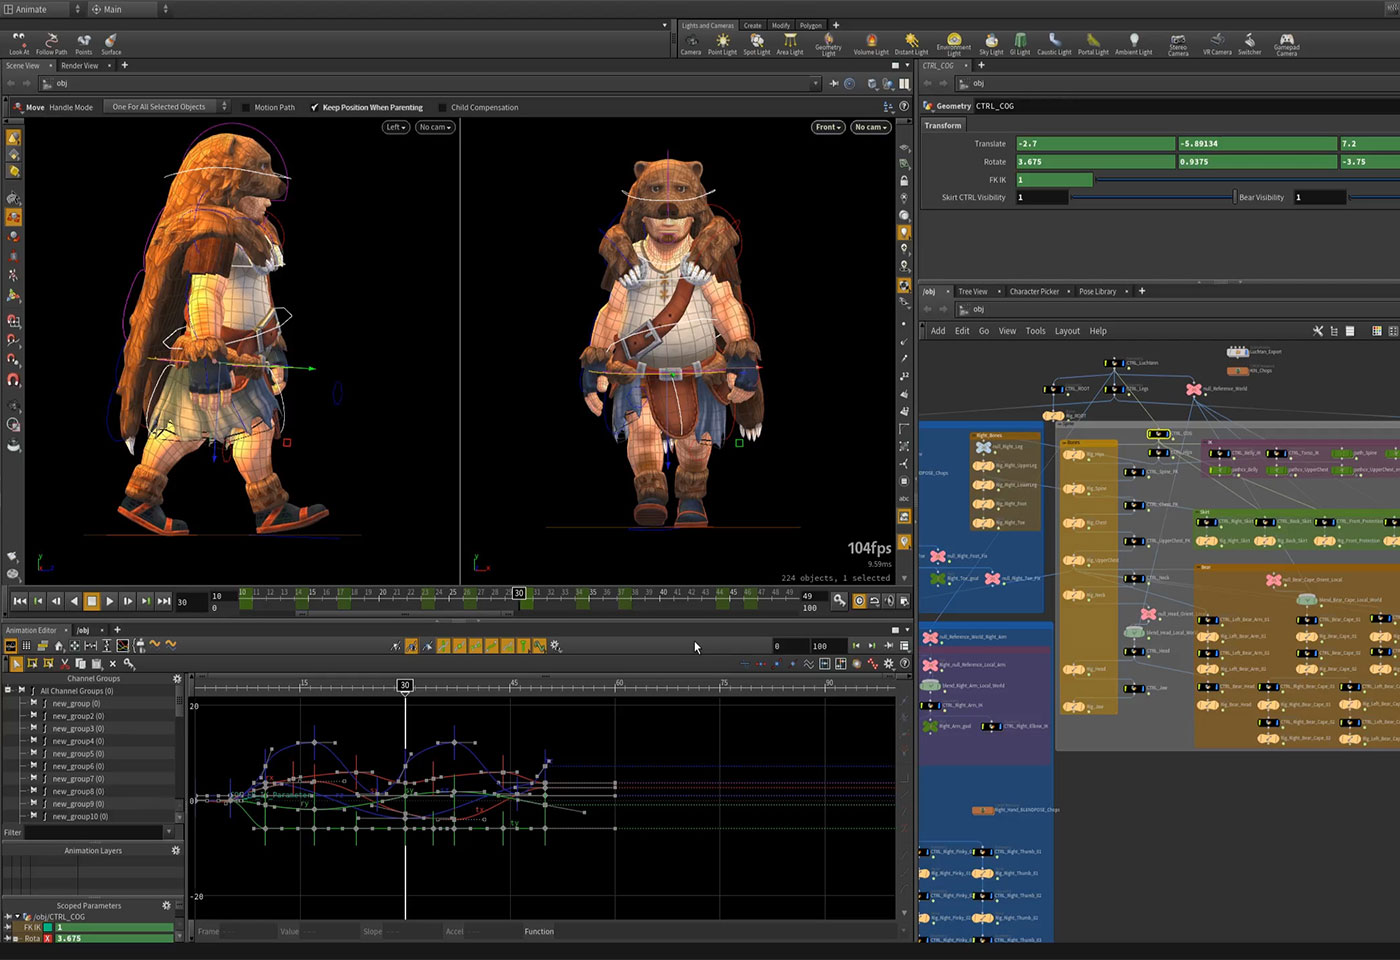Viewport: 1400px width, 960px height.
Task: Open the Left viewport view menu
Action: click(x=396, y=127)
